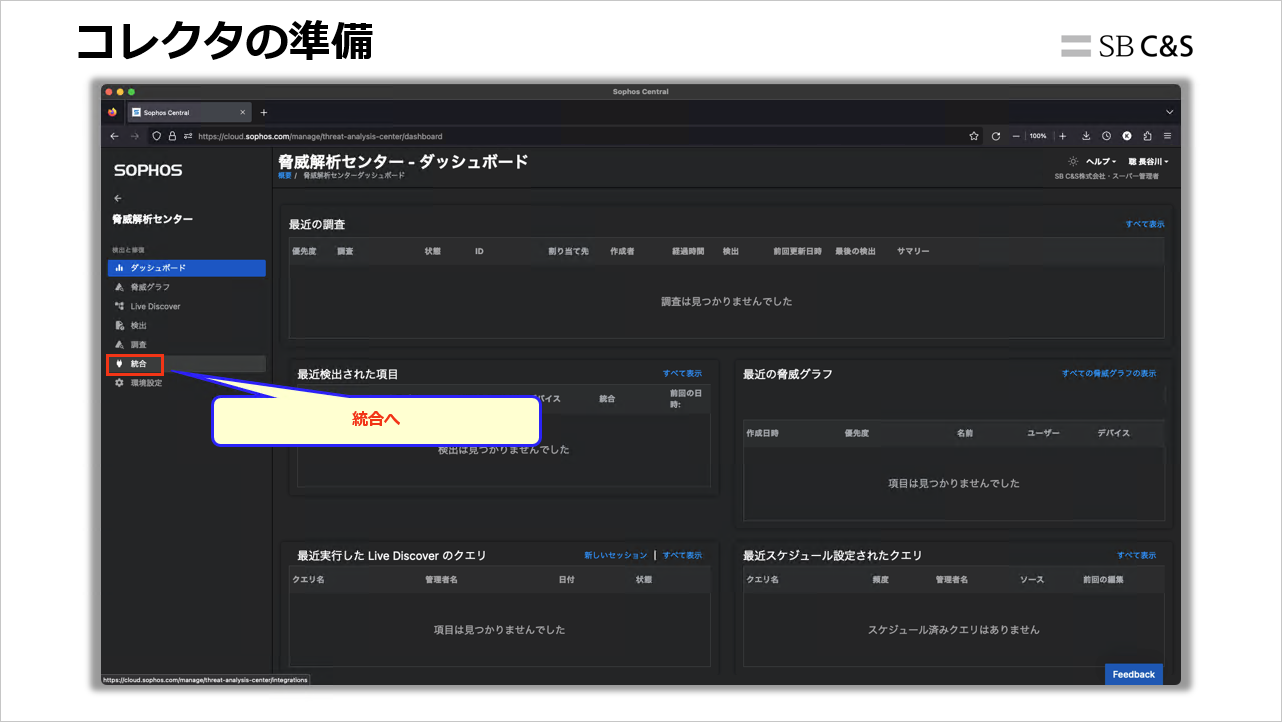Click the 割り当て先 column header
This screenshot has width=1282, height=722.
click(x=568, y=251)
